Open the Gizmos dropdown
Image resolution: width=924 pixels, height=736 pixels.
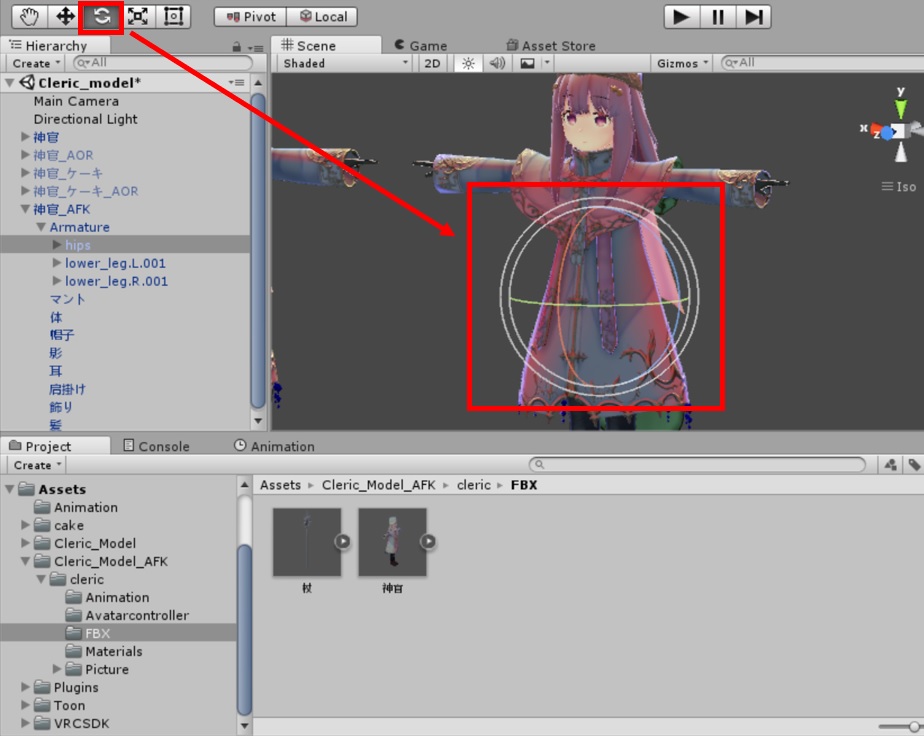pos(683,63)
